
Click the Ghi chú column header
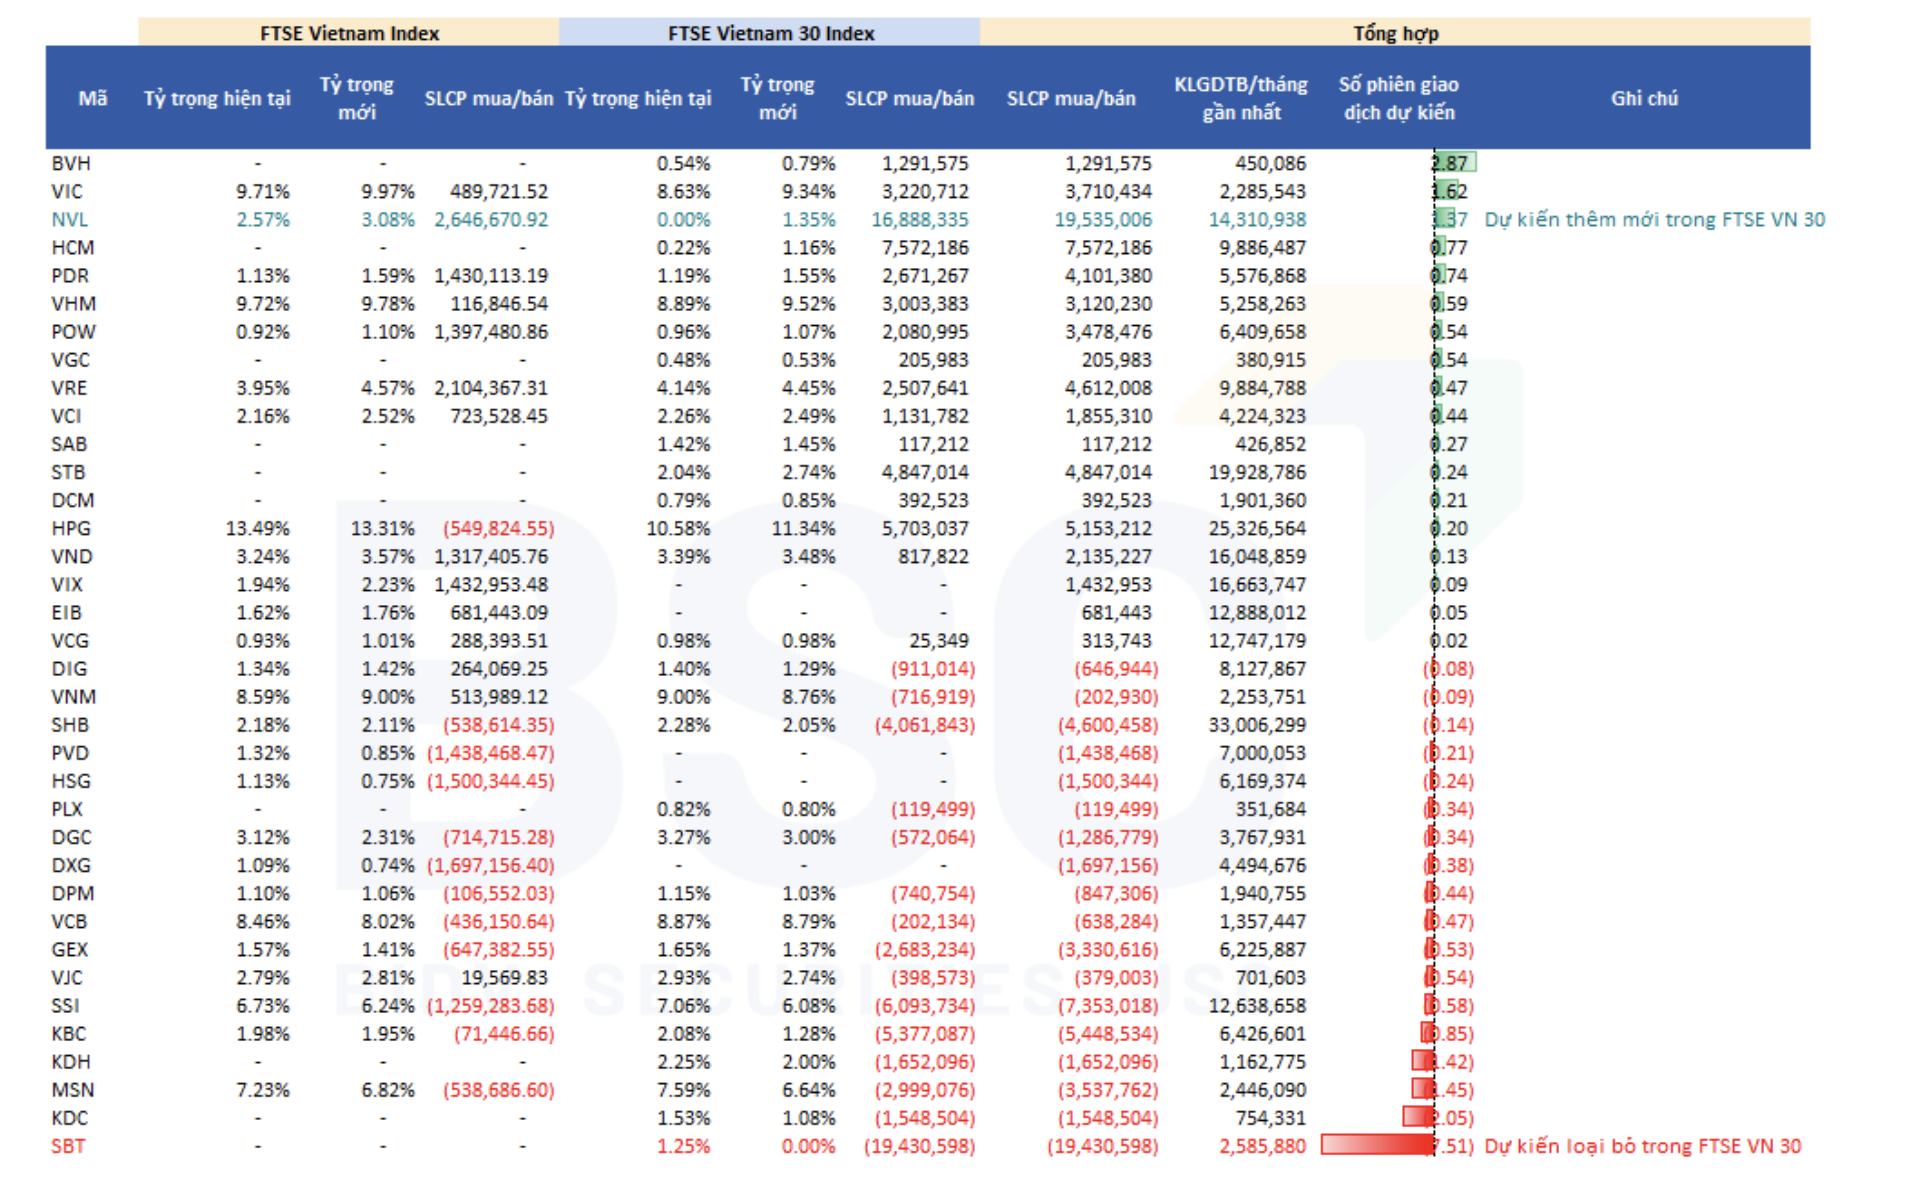[1643, 98]
